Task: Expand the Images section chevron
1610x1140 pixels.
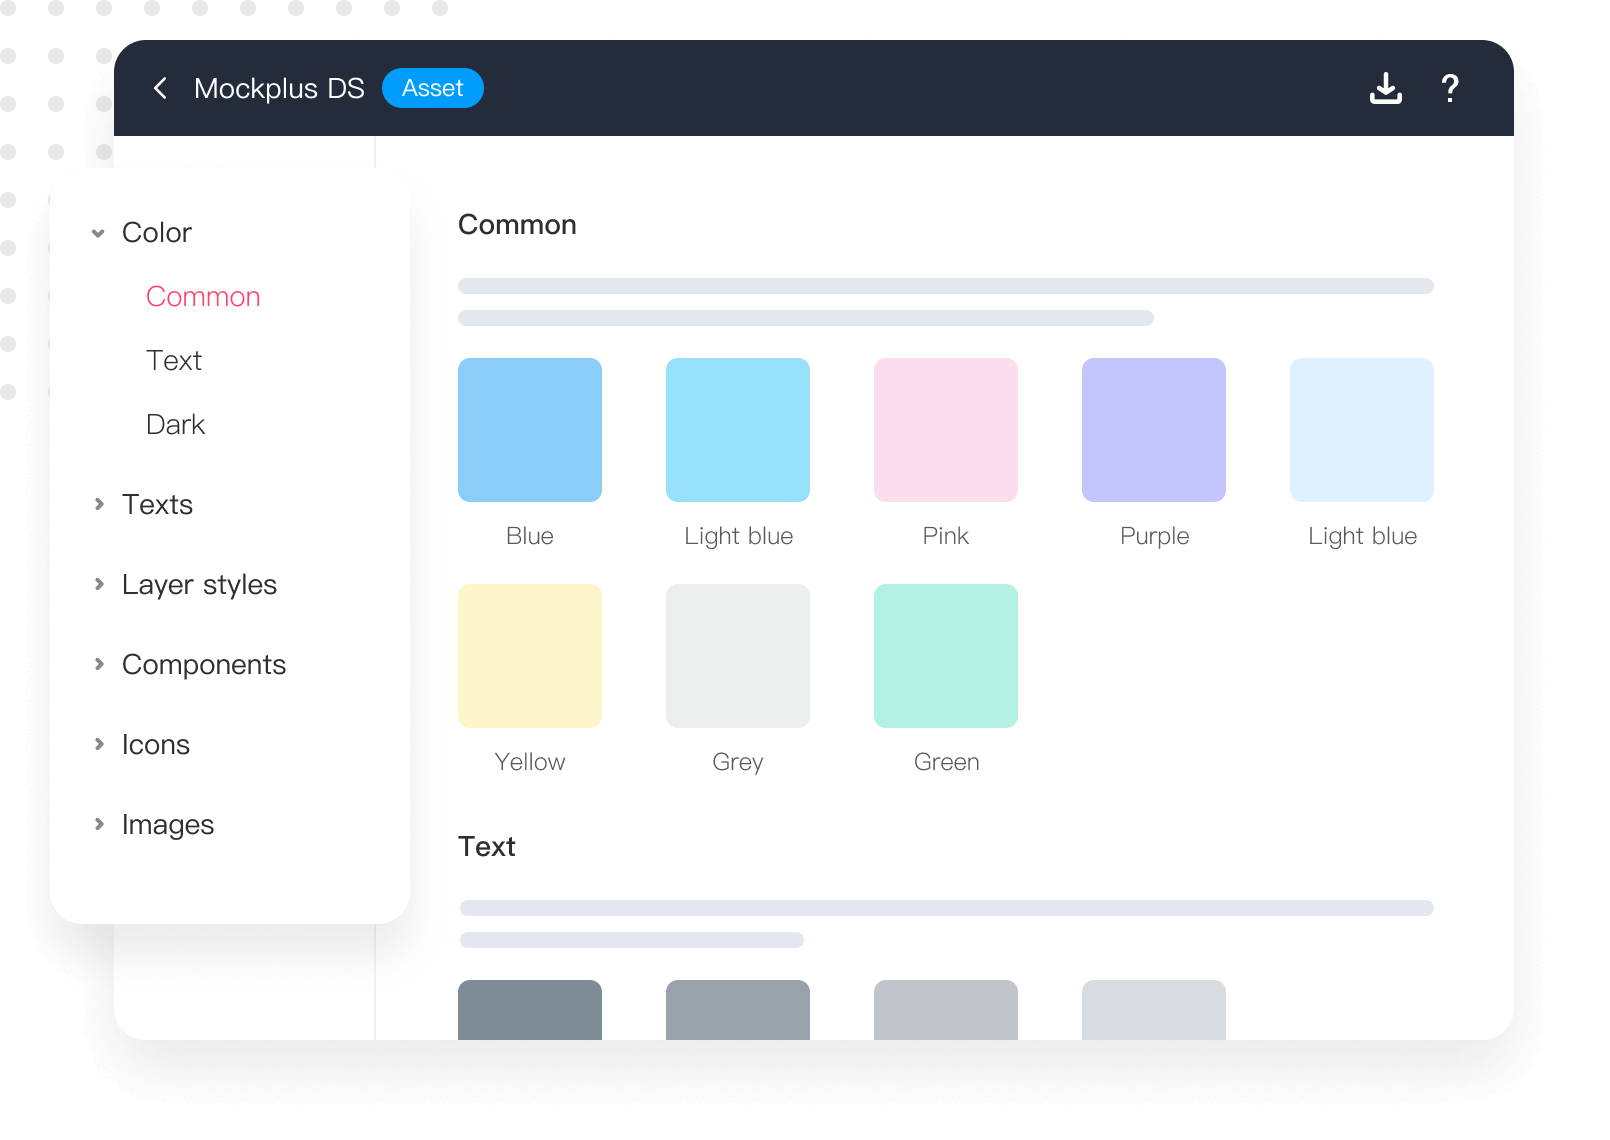Action: click(x=98, y=824)
